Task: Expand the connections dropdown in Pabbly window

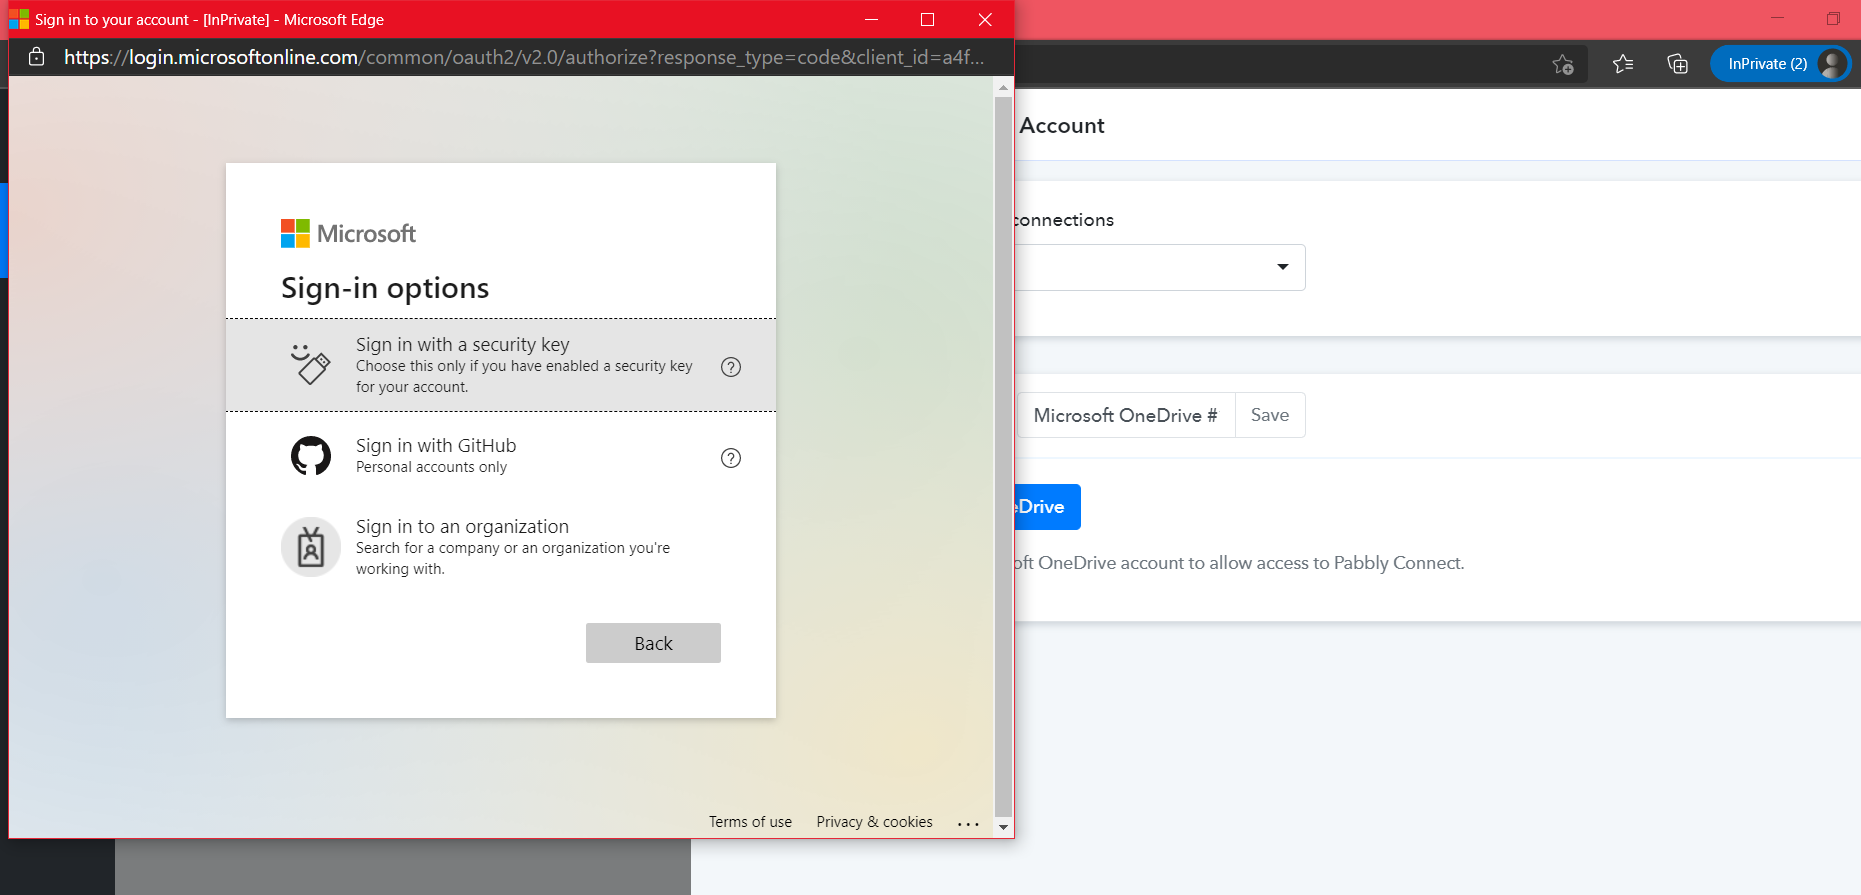Action: (x=1160, y=267)
